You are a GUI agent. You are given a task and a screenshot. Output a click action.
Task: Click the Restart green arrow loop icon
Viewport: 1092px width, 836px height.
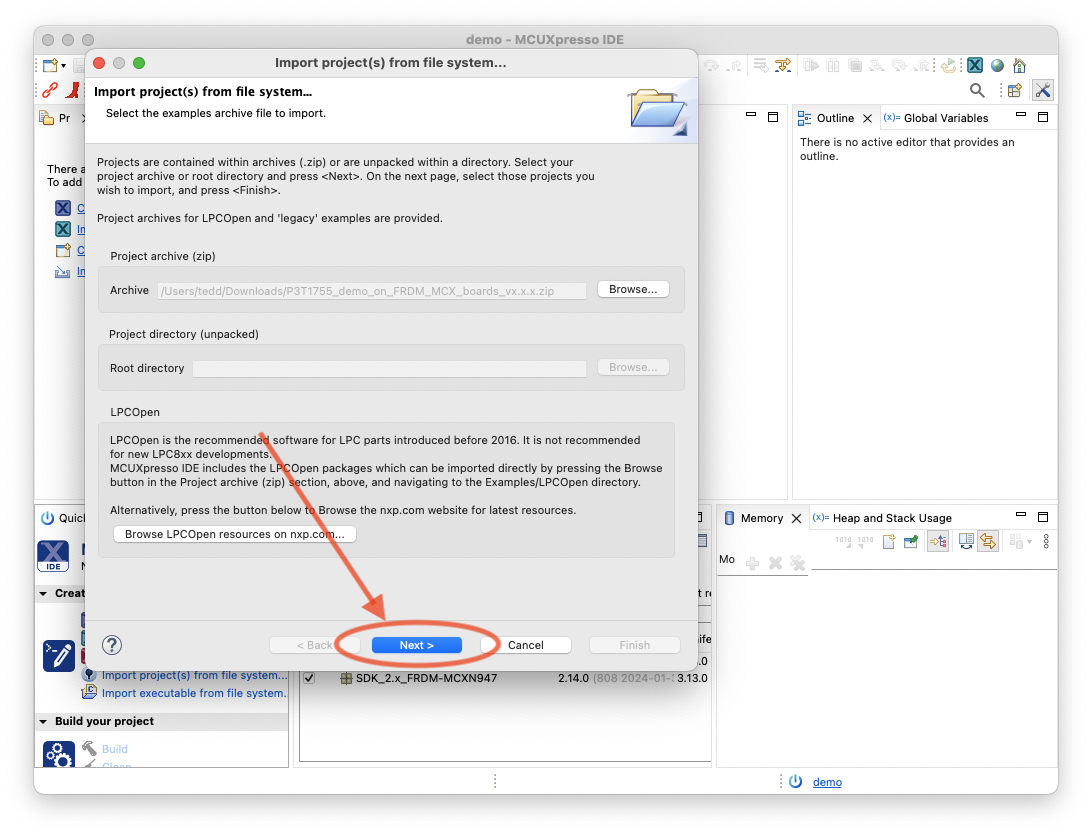pos(948,65)
